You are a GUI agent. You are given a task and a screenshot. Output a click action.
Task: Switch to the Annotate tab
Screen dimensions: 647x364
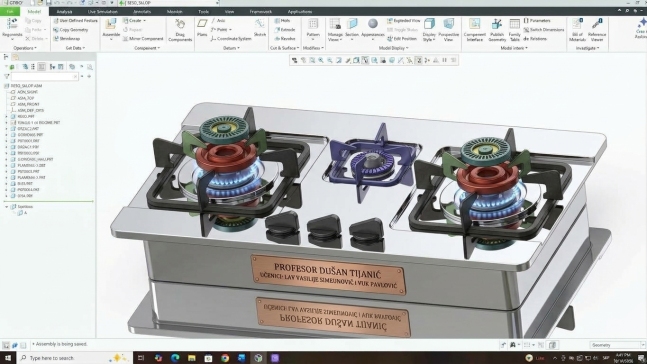tap(142, 12)
